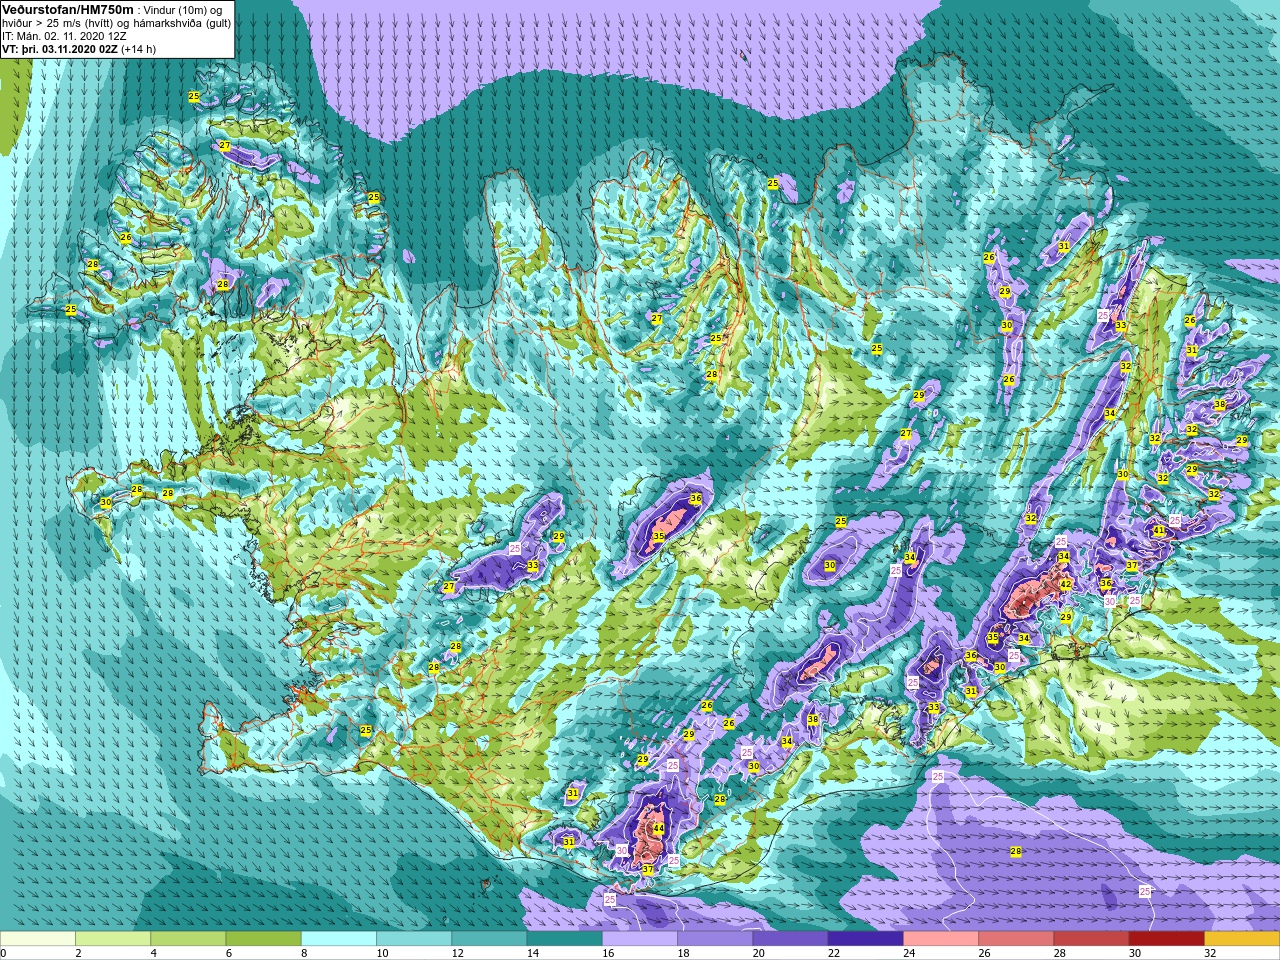The width and height of the screenshot is (1280, 960).
Task: Click the 'IT: Mán. 02. 11. 2020 12Z' line
Action: (64, 36)
